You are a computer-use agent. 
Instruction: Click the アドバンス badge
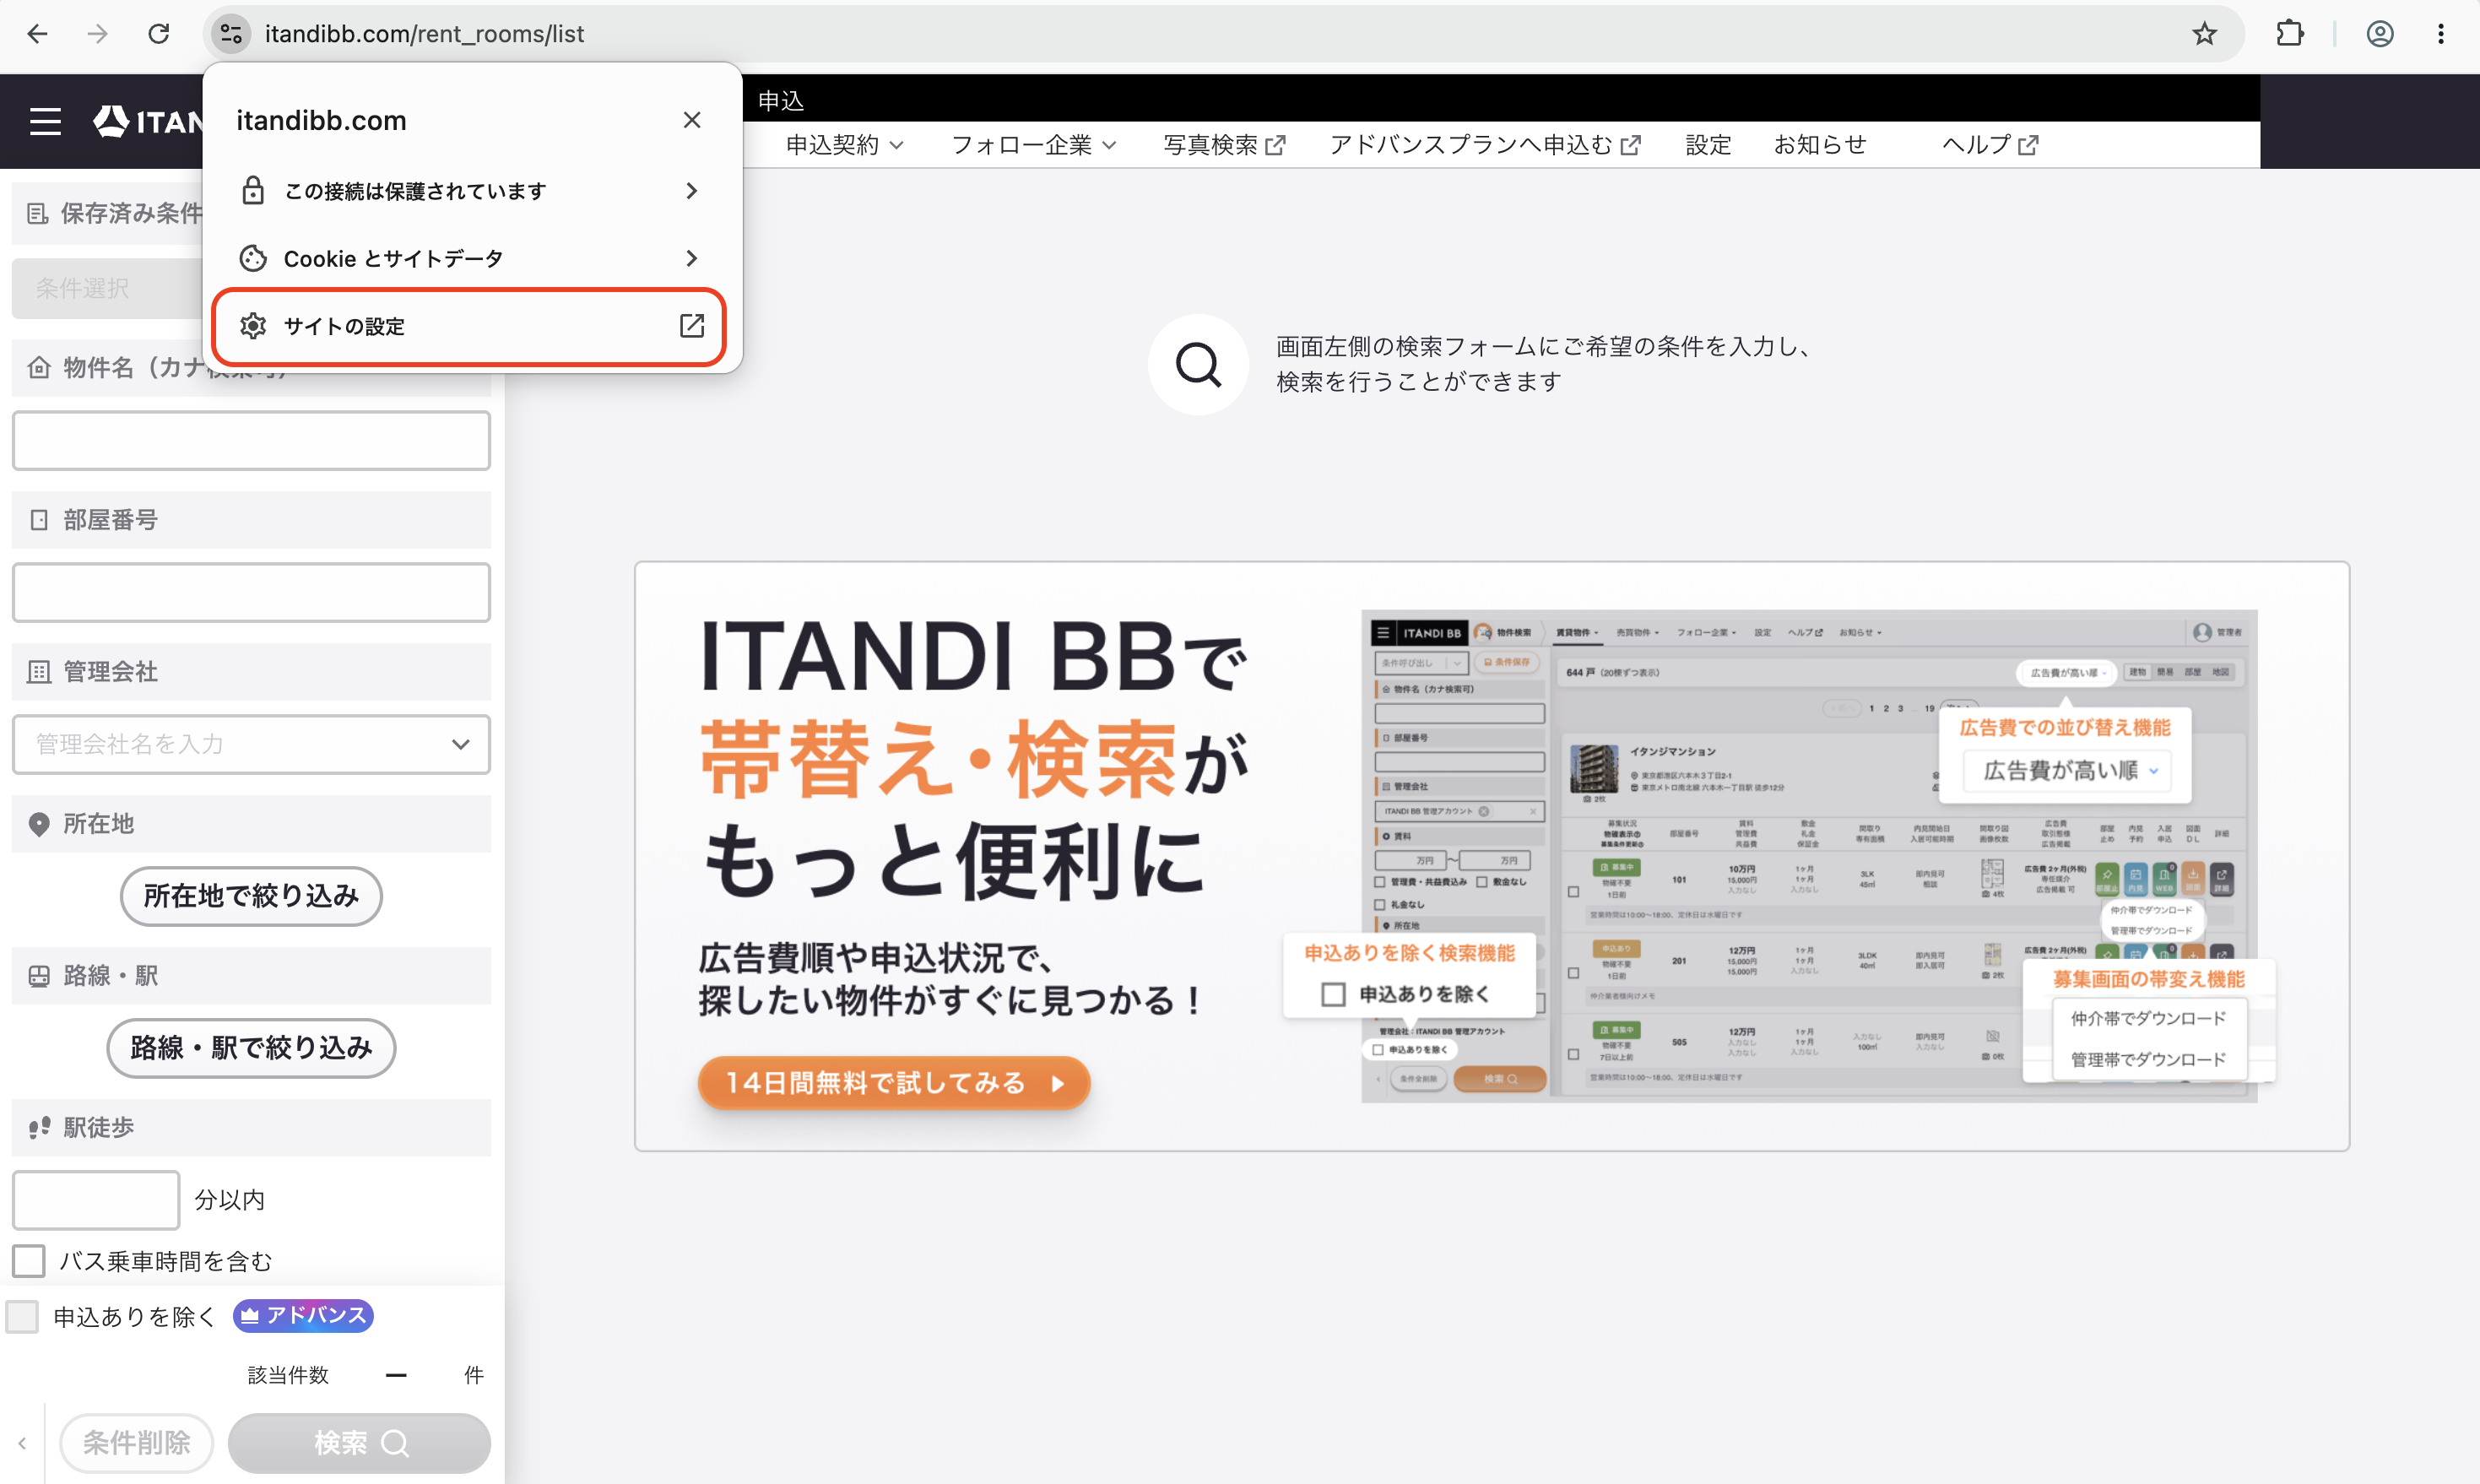(x=303, y=1315)
